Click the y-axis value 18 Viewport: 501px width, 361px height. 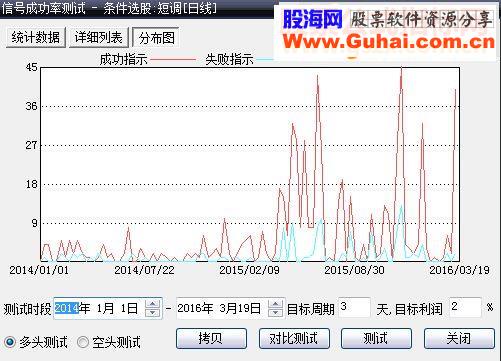(x=32, y=184)
